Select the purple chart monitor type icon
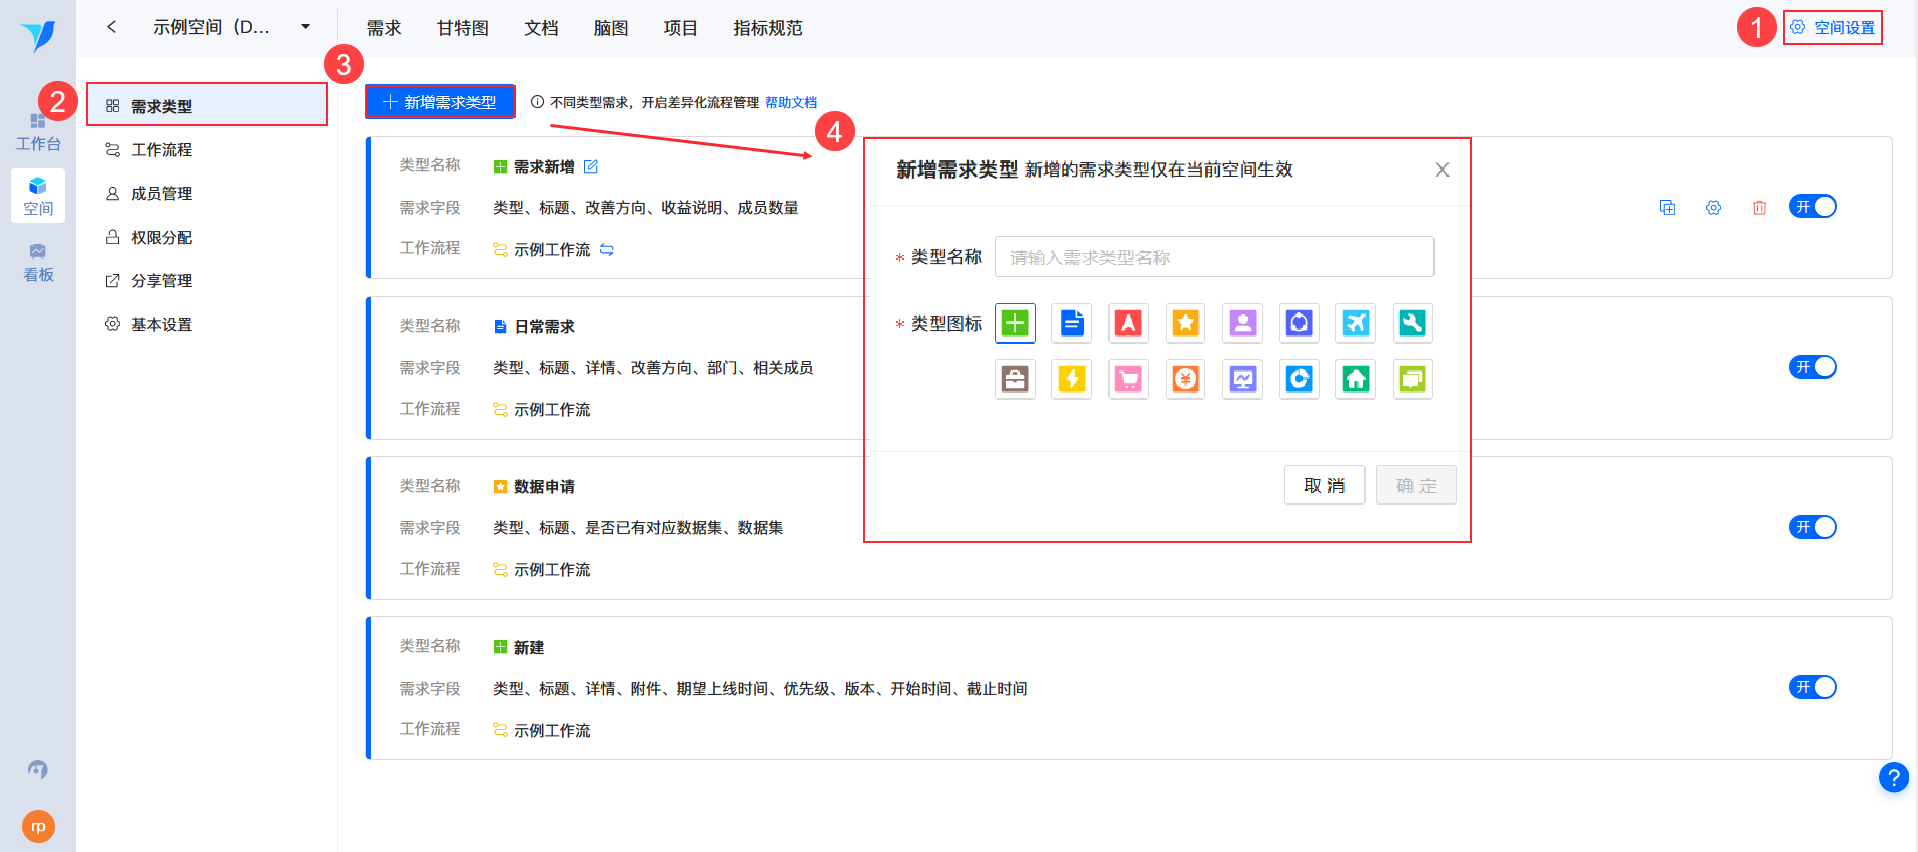1918x852 pixels. [x=1242, y=379]
